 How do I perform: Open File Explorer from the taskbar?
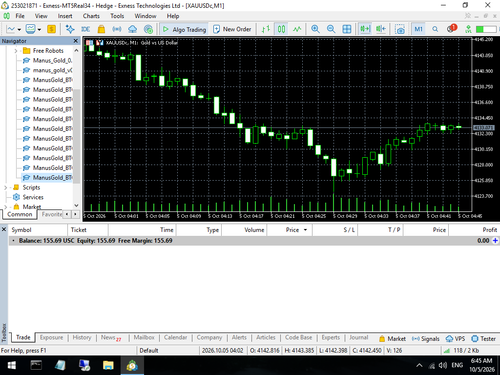click(108, 366)
